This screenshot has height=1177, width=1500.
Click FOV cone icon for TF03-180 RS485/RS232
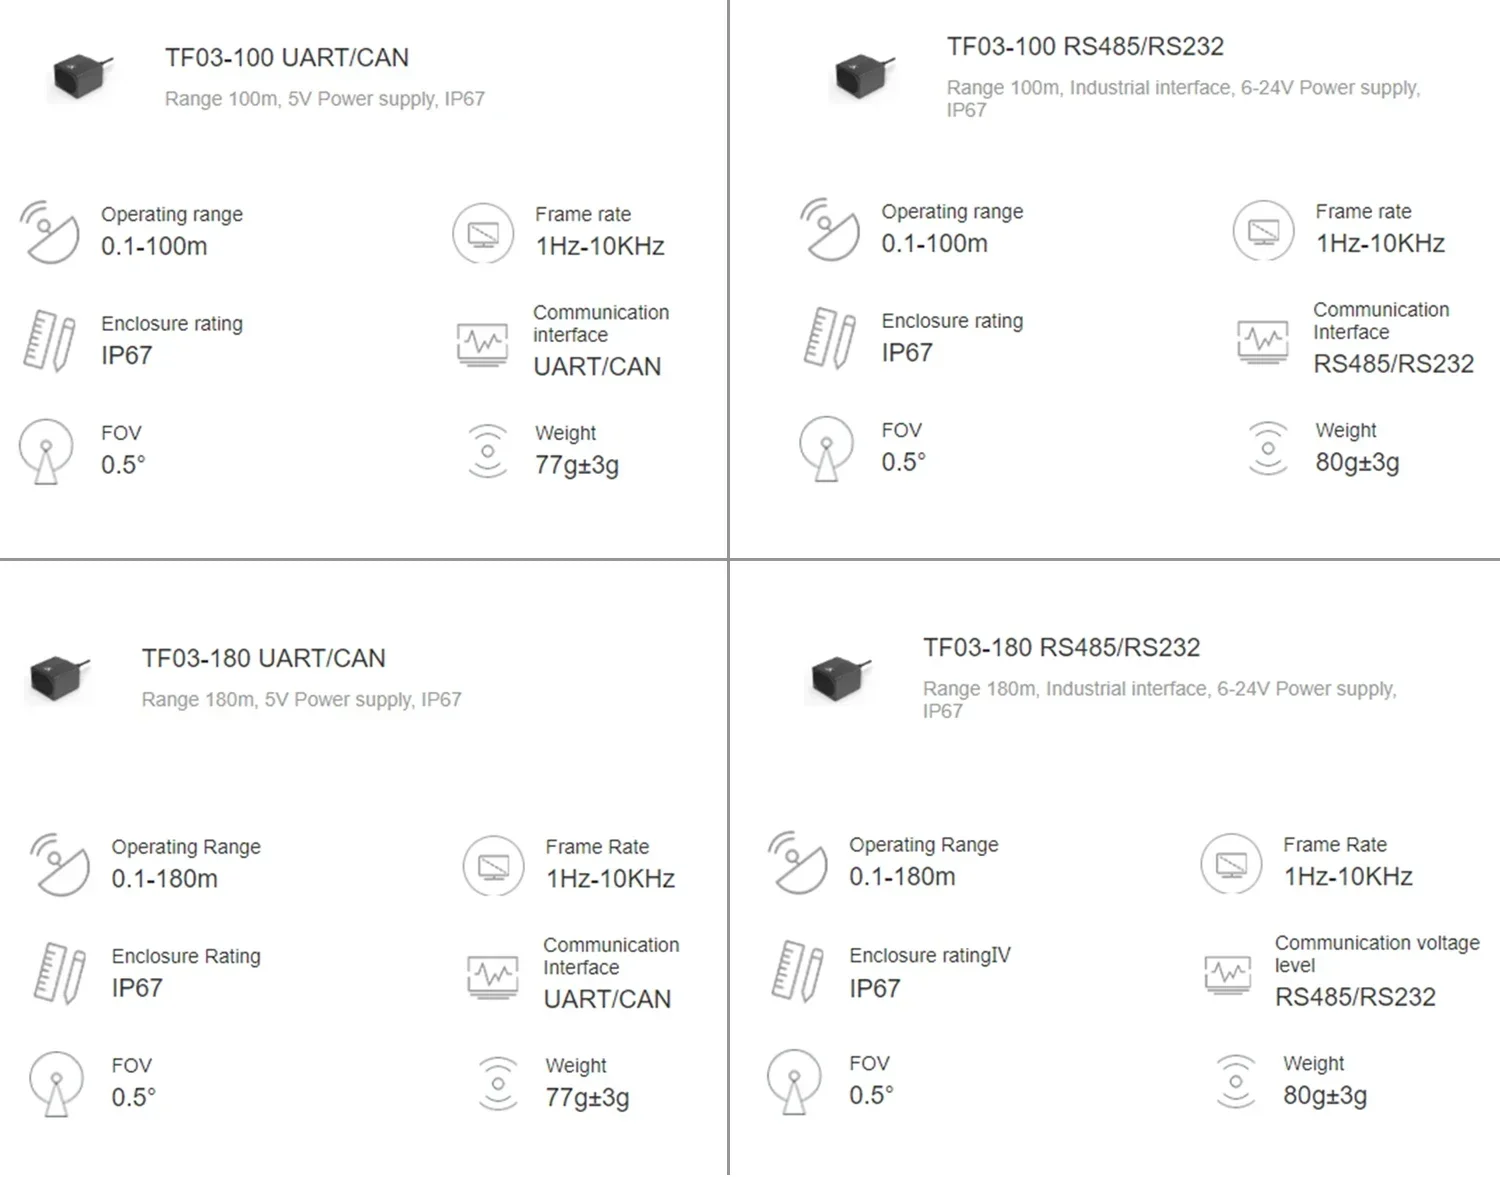(794, 1082)
